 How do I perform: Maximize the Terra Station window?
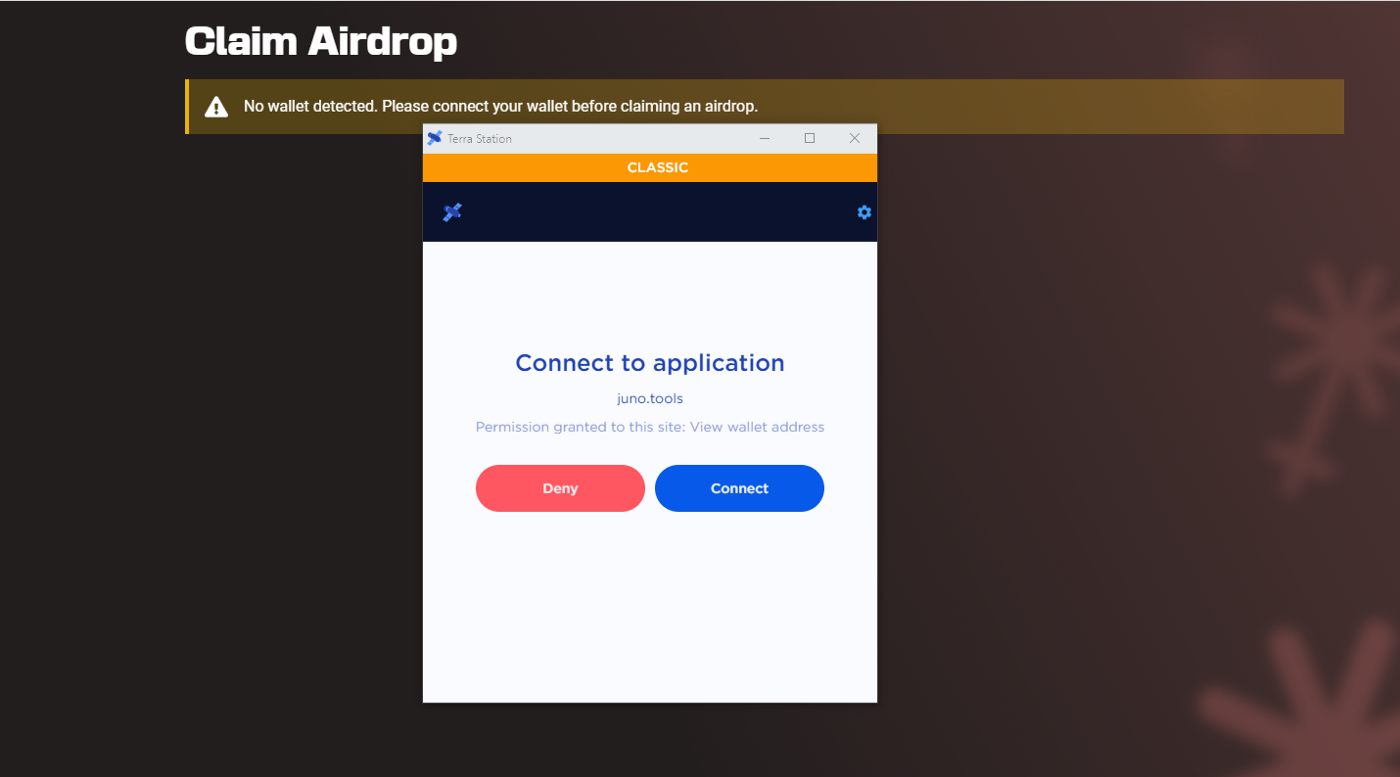(809, 138)
